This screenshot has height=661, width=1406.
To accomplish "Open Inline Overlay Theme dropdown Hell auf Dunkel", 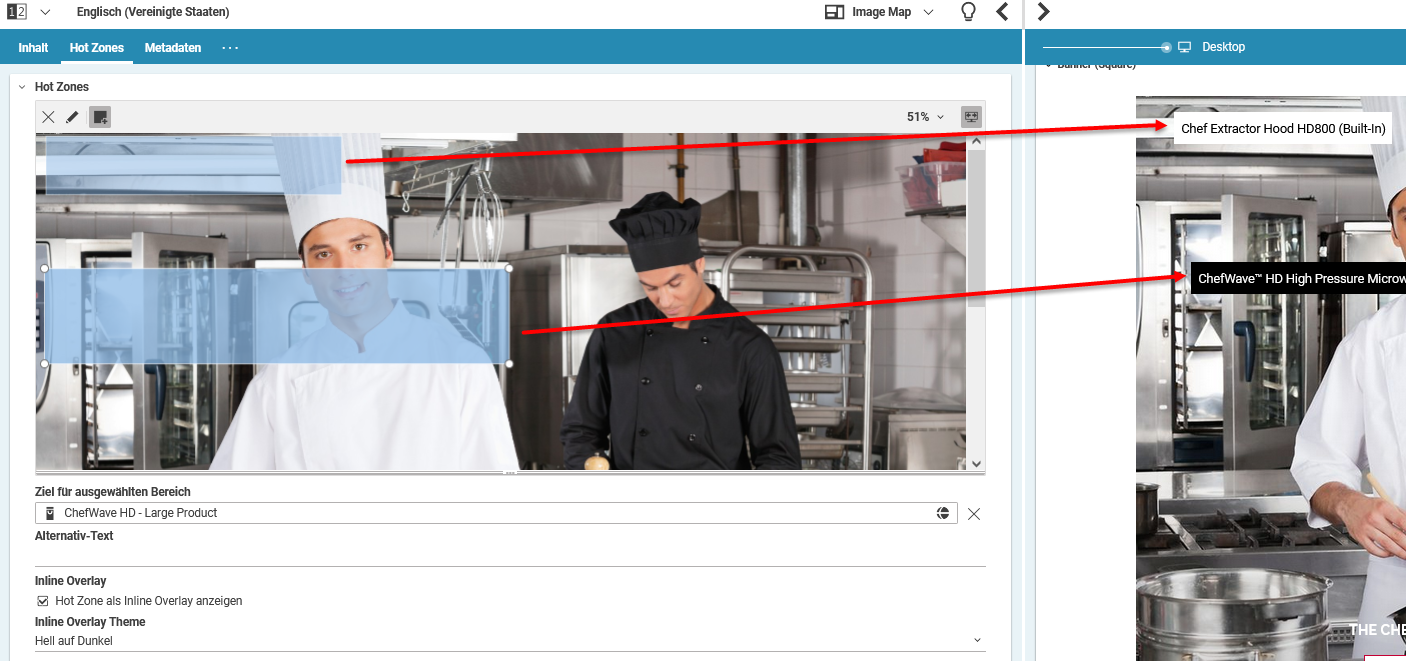I will pyautogui.click(x=510, y=640).
